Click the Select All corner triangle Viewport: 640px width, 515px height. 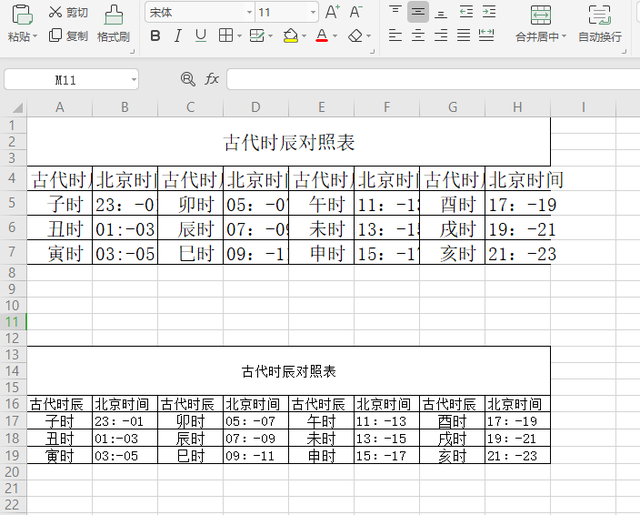tap(17, 108)
